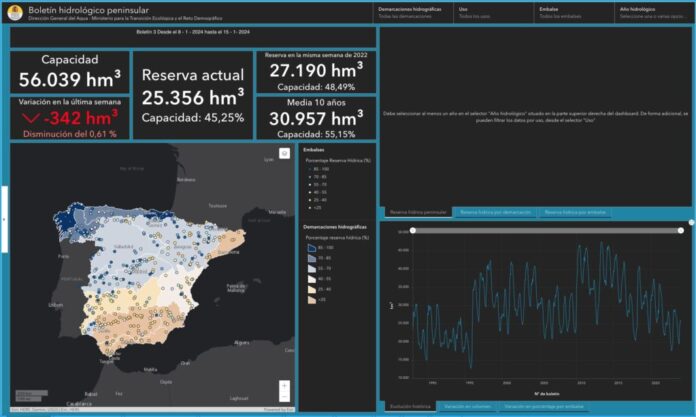Click the Reserva actual indicator card
The height and width of the screenshot is (417, 696).
coord(192,96)
